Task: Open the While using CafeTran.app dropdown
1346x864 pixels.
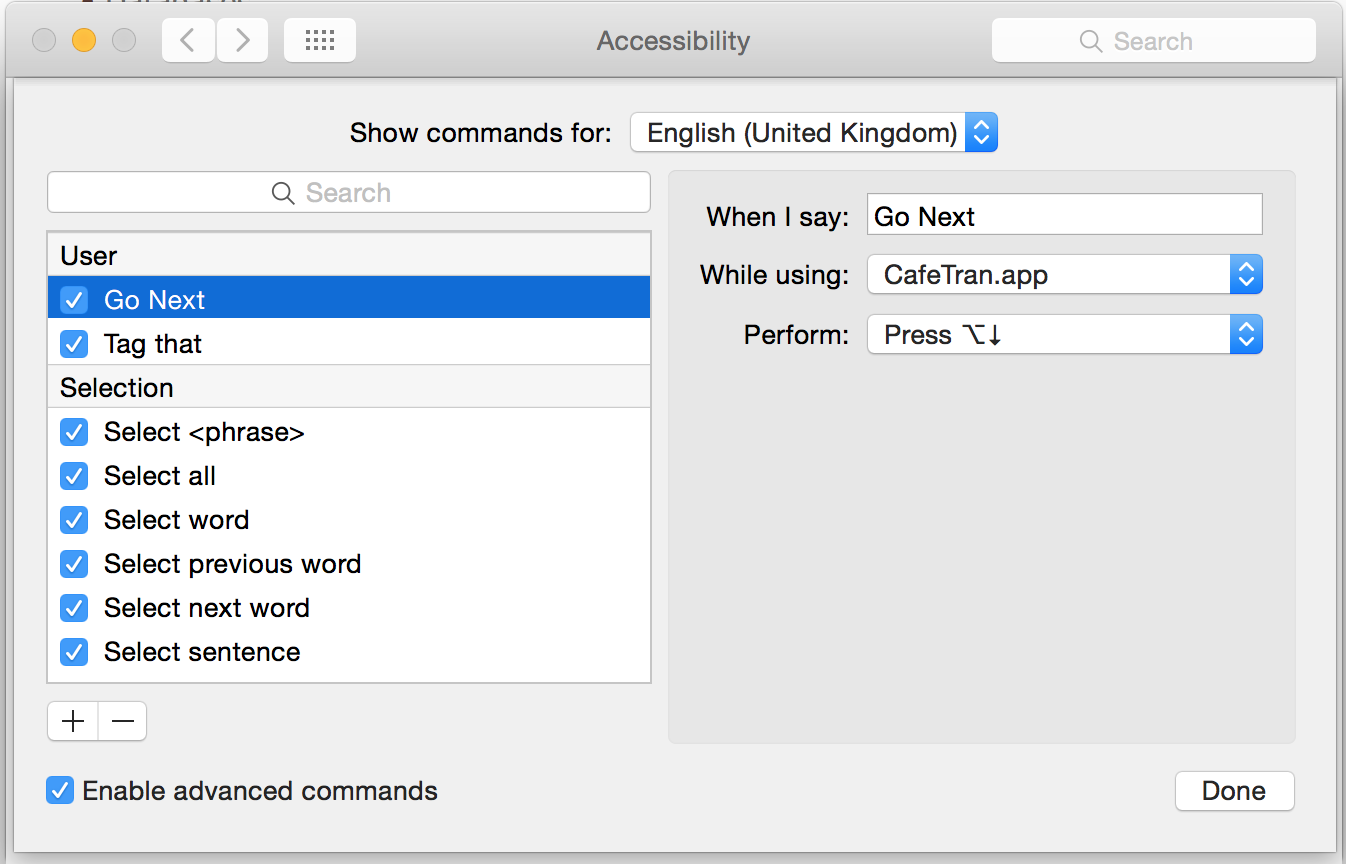Action: [1064, 275]
